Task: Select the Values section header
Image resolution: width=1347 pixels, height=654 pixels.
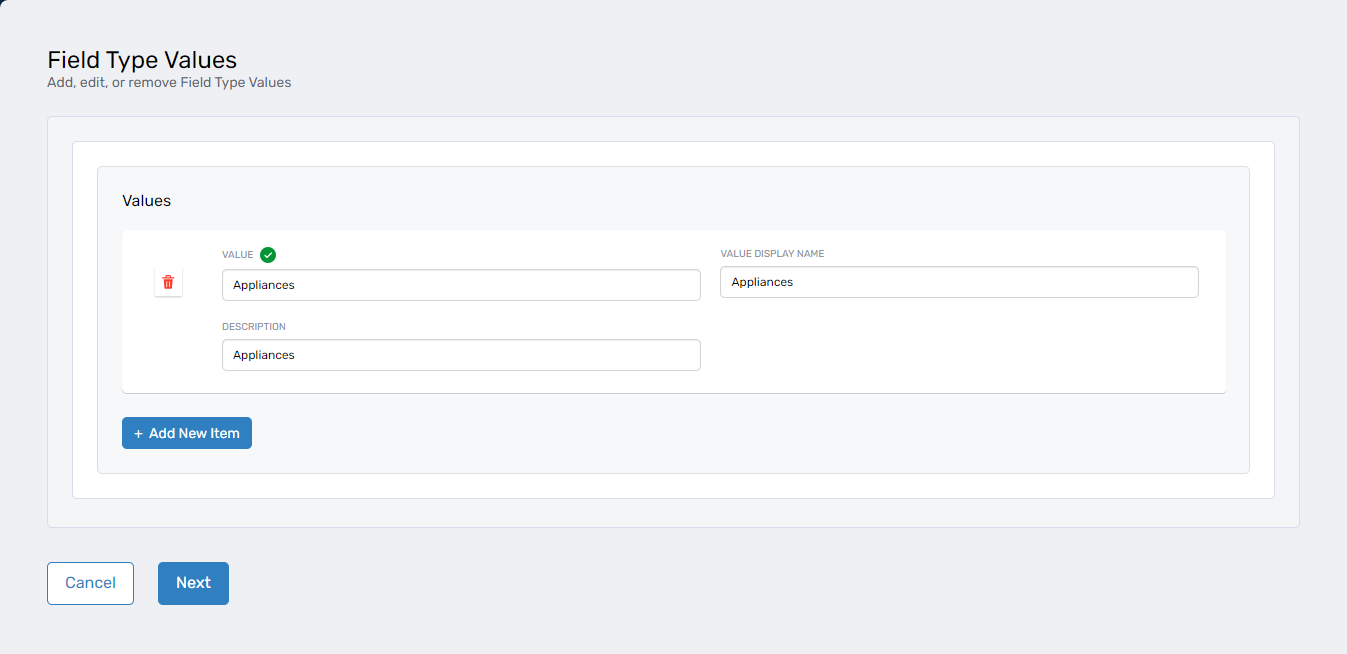Action: (146, 200)
